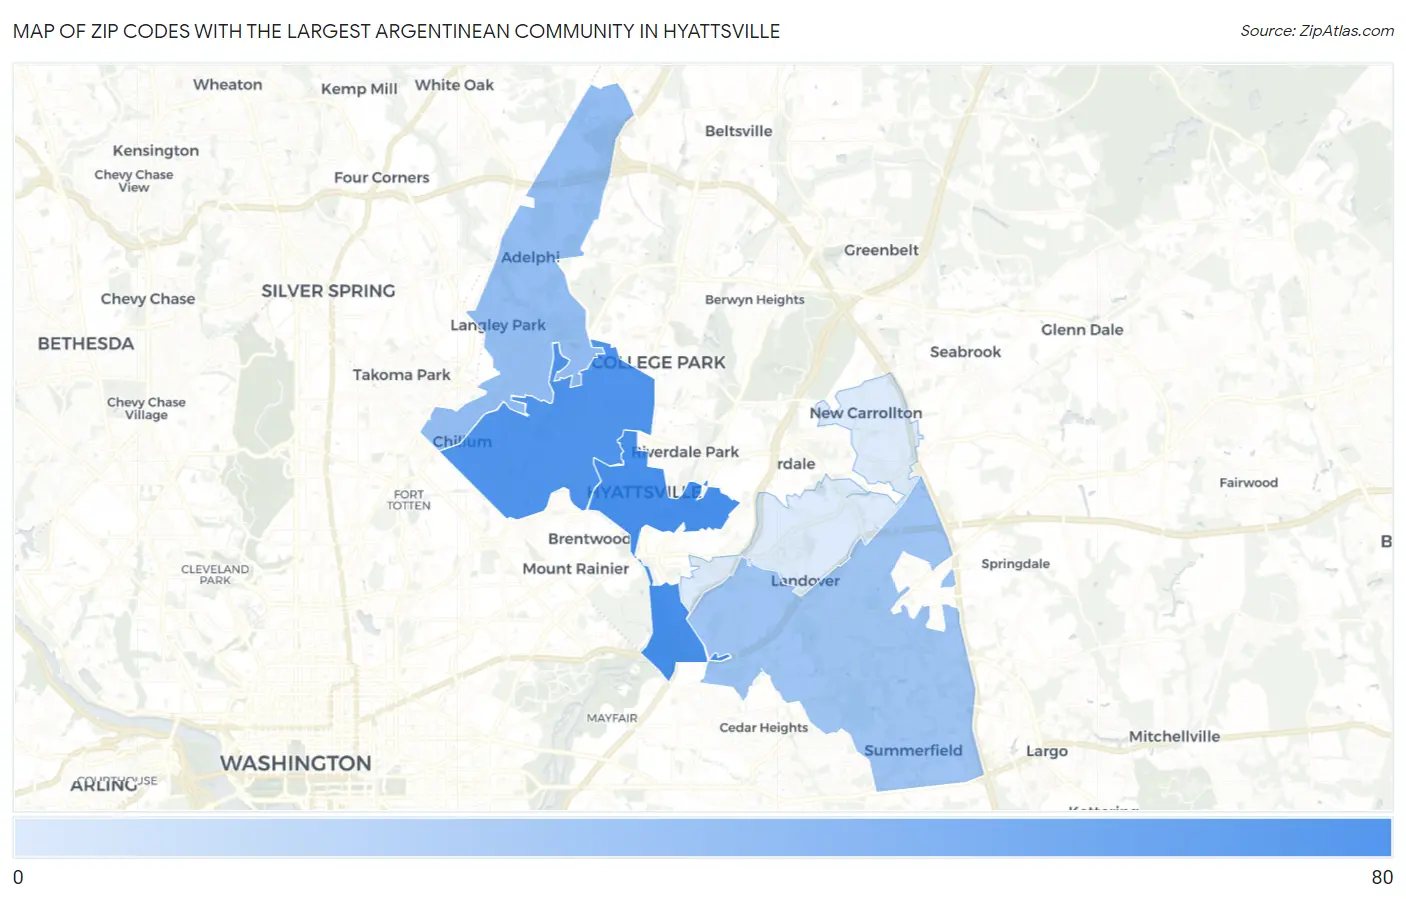Click the Takoma Park label
Viewport: 1406px width, 899px height.
pyautogui.click(x=401, y=375)
